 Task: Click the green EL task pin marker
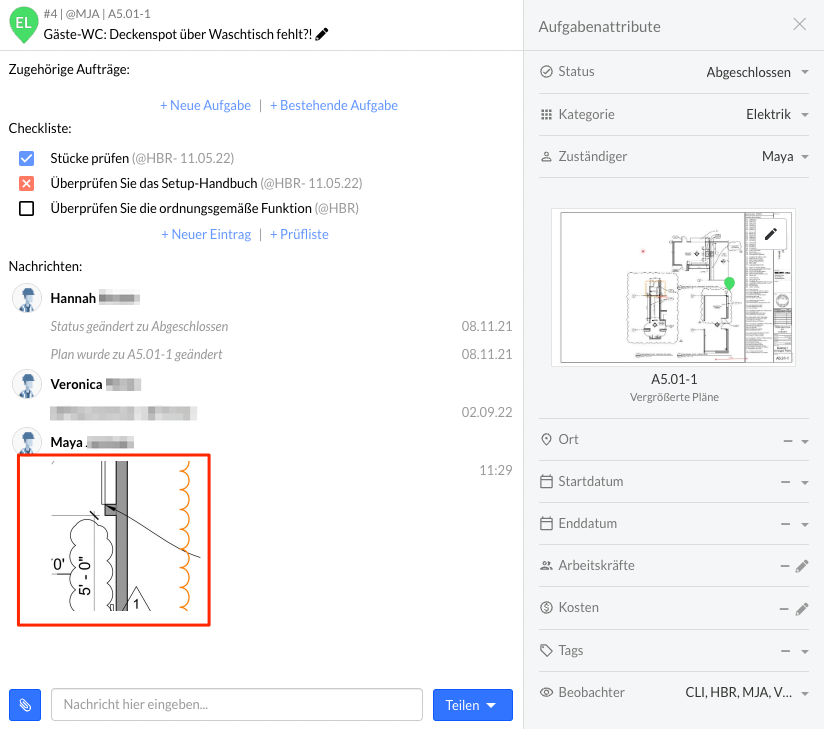(23, 24)
